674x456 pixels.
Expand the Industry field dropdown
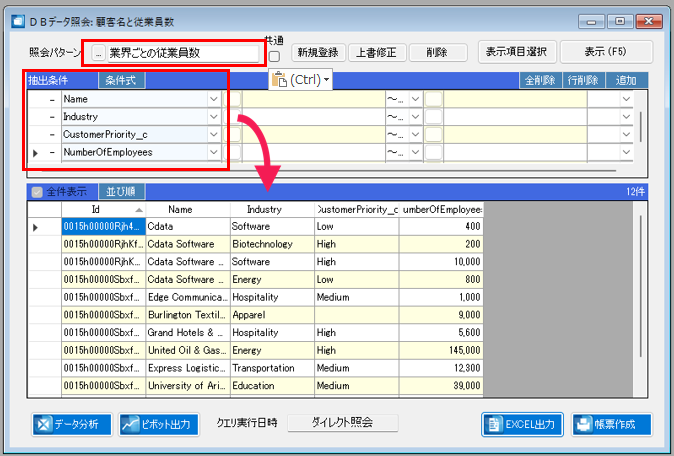pyautogui.click(x=214, y=116)
